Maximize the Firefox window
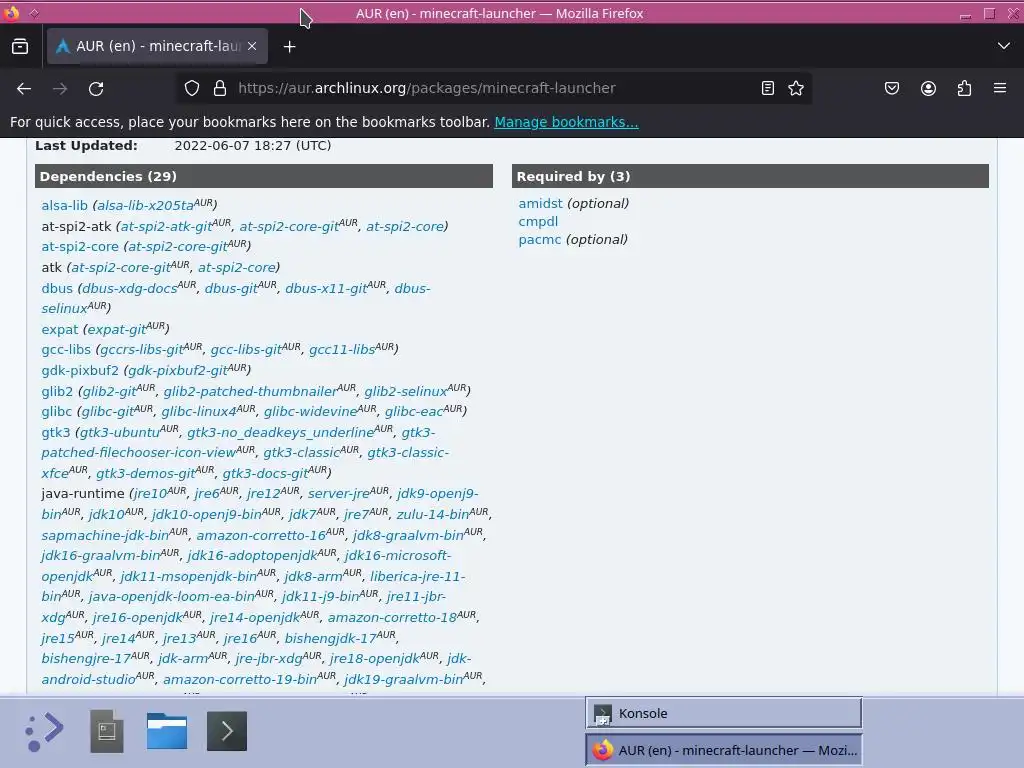Screen dimensions: 1024x768 (x=989, y=14)
